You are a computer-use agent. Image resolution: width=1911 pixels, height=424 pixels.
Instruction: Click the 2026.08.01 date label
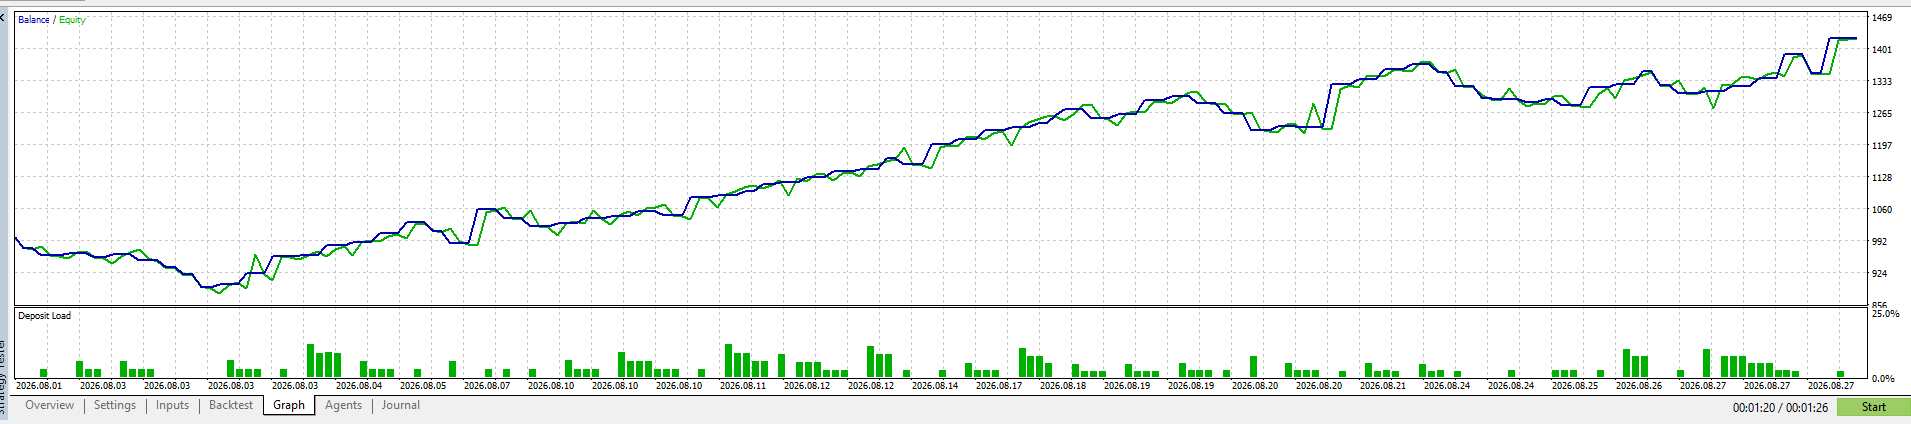39,386
